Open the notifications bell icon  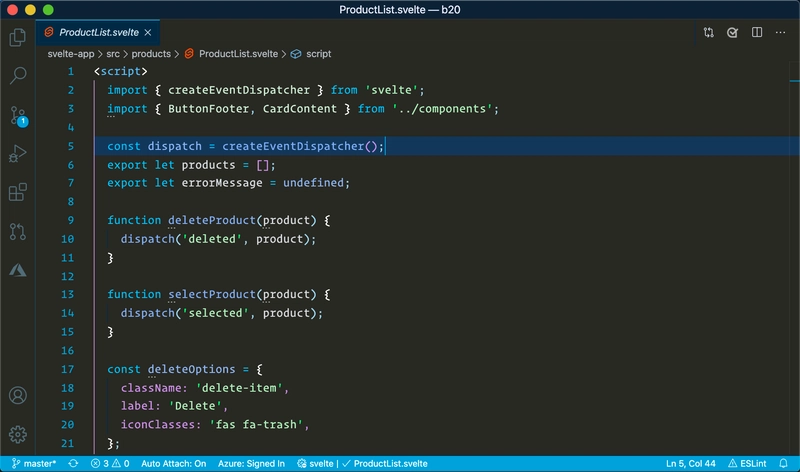783,463
